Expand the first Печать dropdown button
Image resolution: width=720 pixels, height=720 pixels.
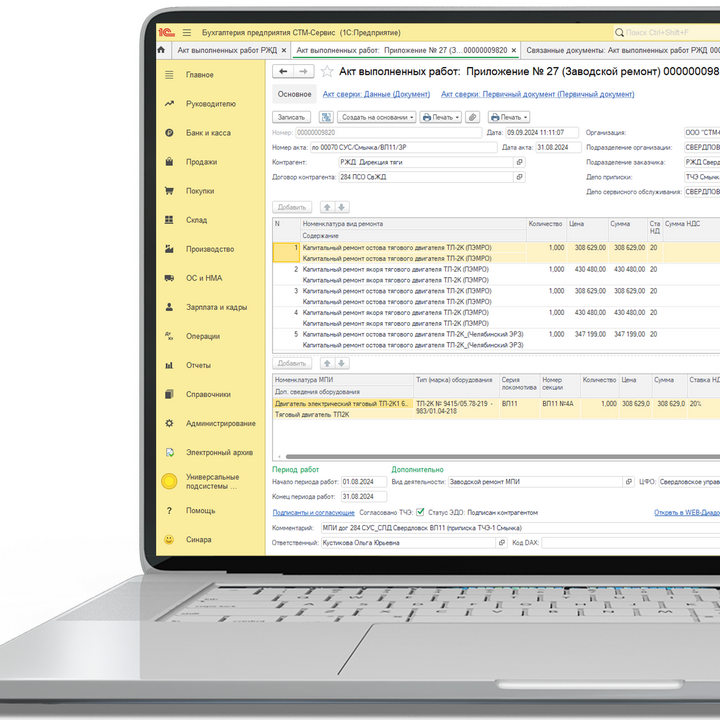pos(440,117)
